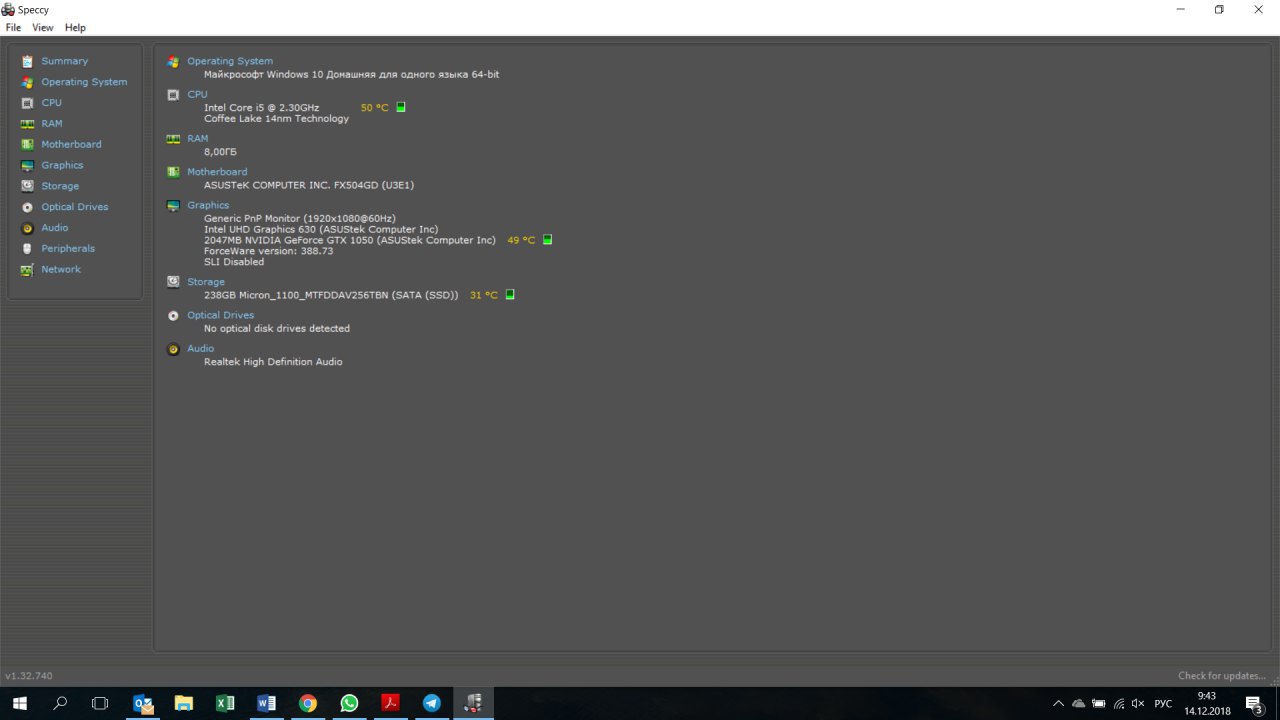The image size is (1280, 720).
Task: Select CPU in the sidebar
Action: tap(51, 103)
